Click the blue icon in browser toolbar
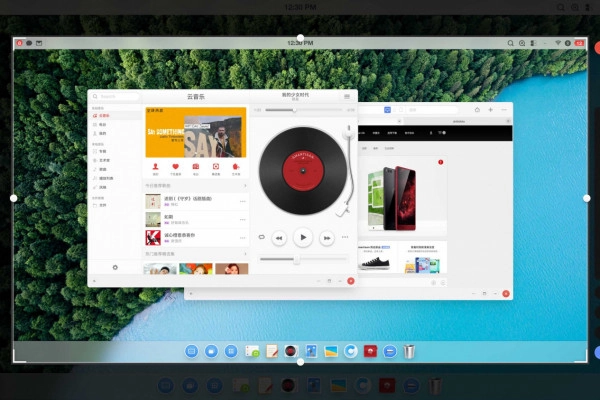Viewport: 600px width, 400px height. [x=387, y=110]
